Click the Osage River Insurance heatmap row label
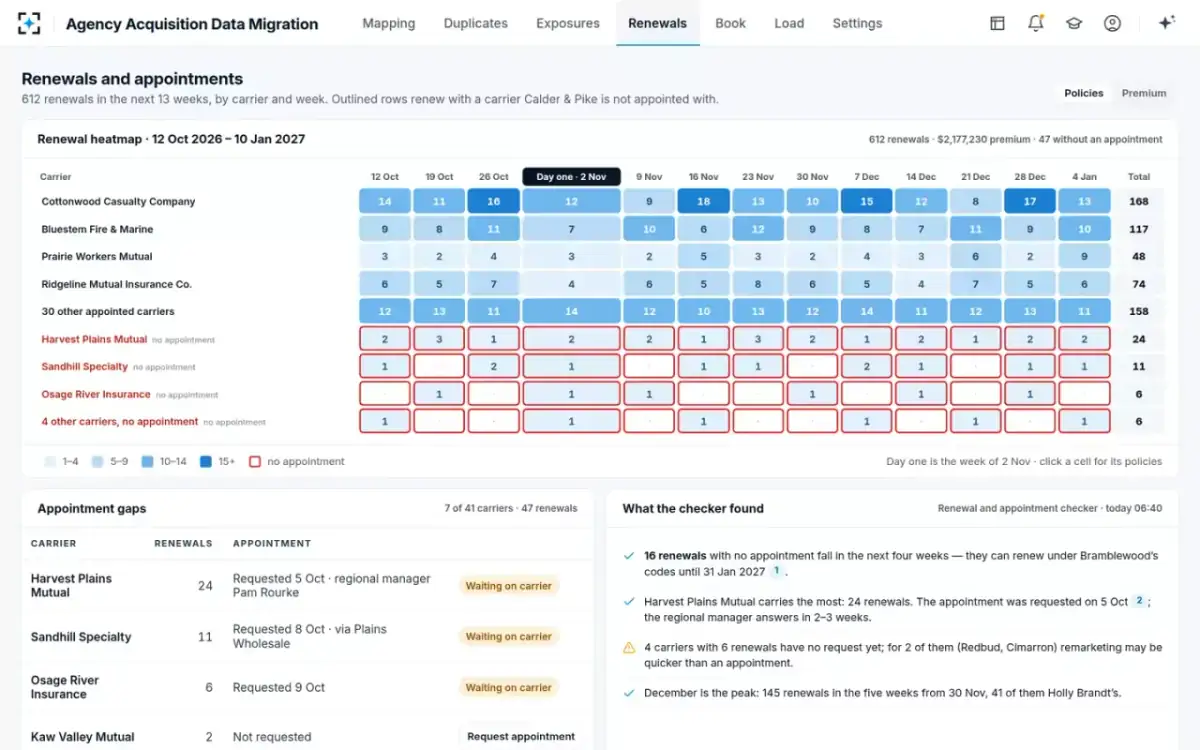Image resolution: width=1200 pixels, height=750 pixels. [96, 394]
